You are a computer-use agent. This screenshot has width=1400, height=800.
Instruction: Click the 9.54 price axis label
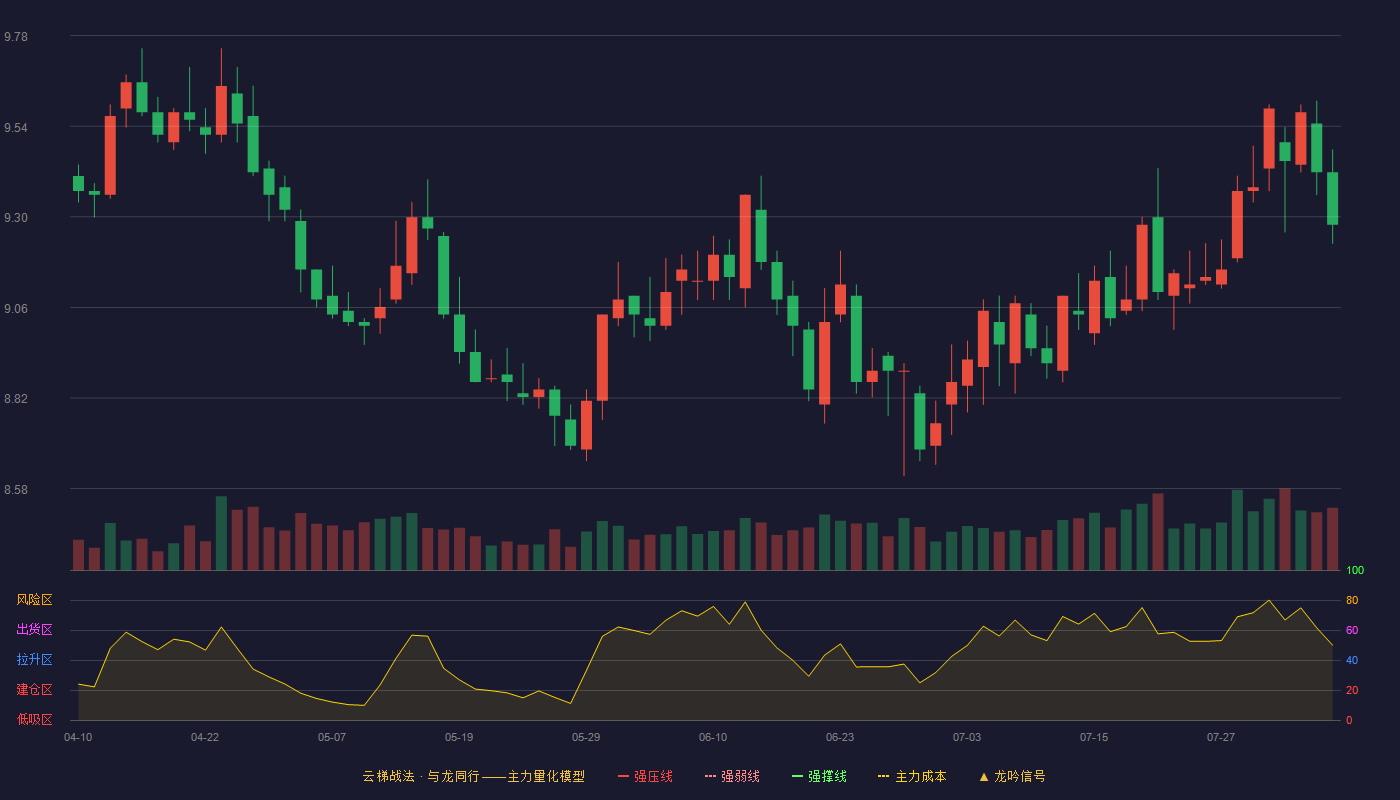tap(16, 128)
